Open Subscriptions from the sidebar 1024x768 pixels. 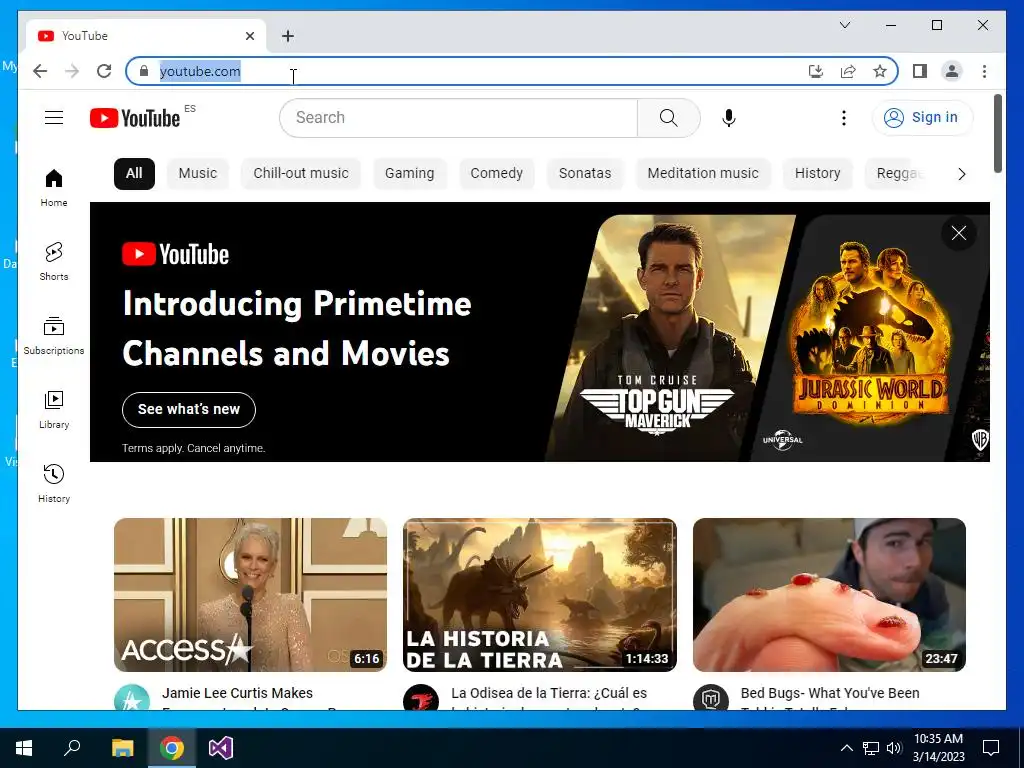(54, 336)
